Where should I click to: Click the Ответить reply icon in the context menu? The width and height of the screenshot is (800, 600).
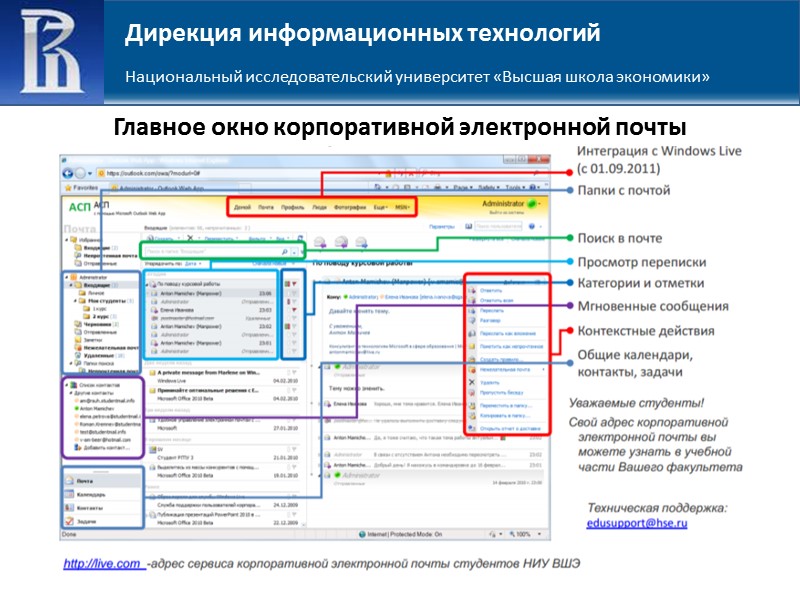(x=471, y=290)
